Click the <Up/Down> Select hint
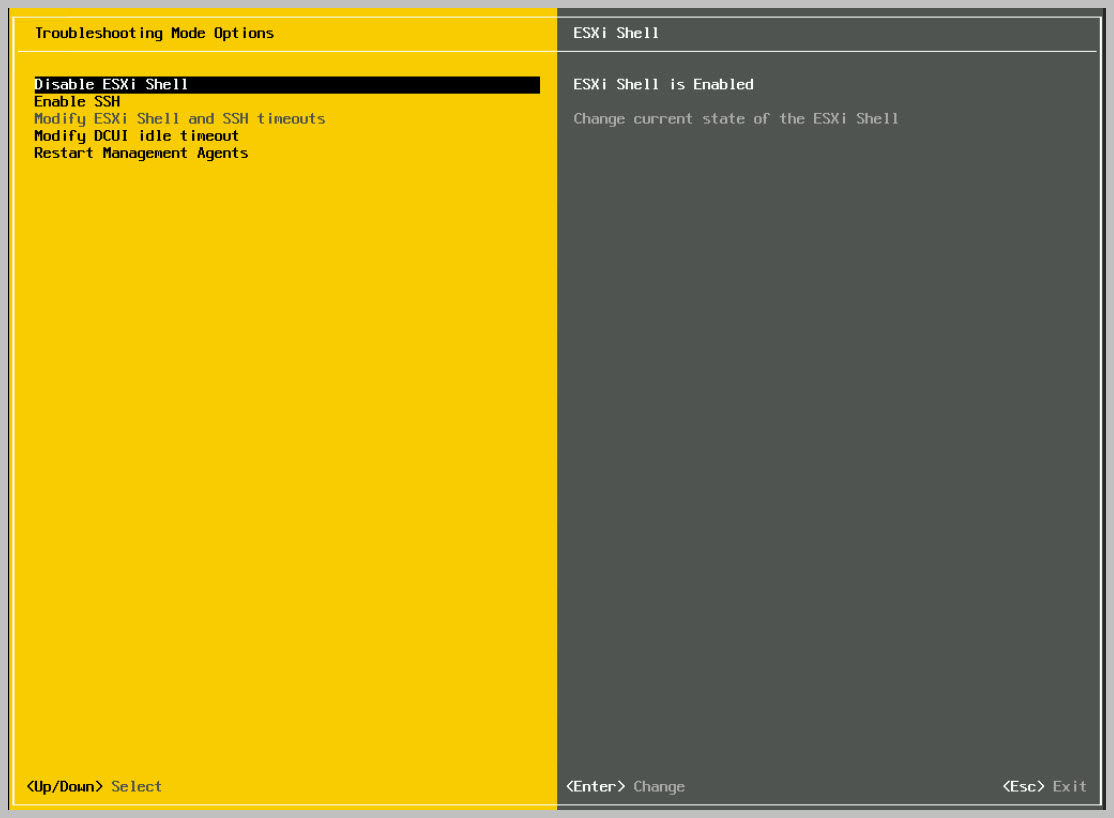1114x818 pixels. coord(94,787)
